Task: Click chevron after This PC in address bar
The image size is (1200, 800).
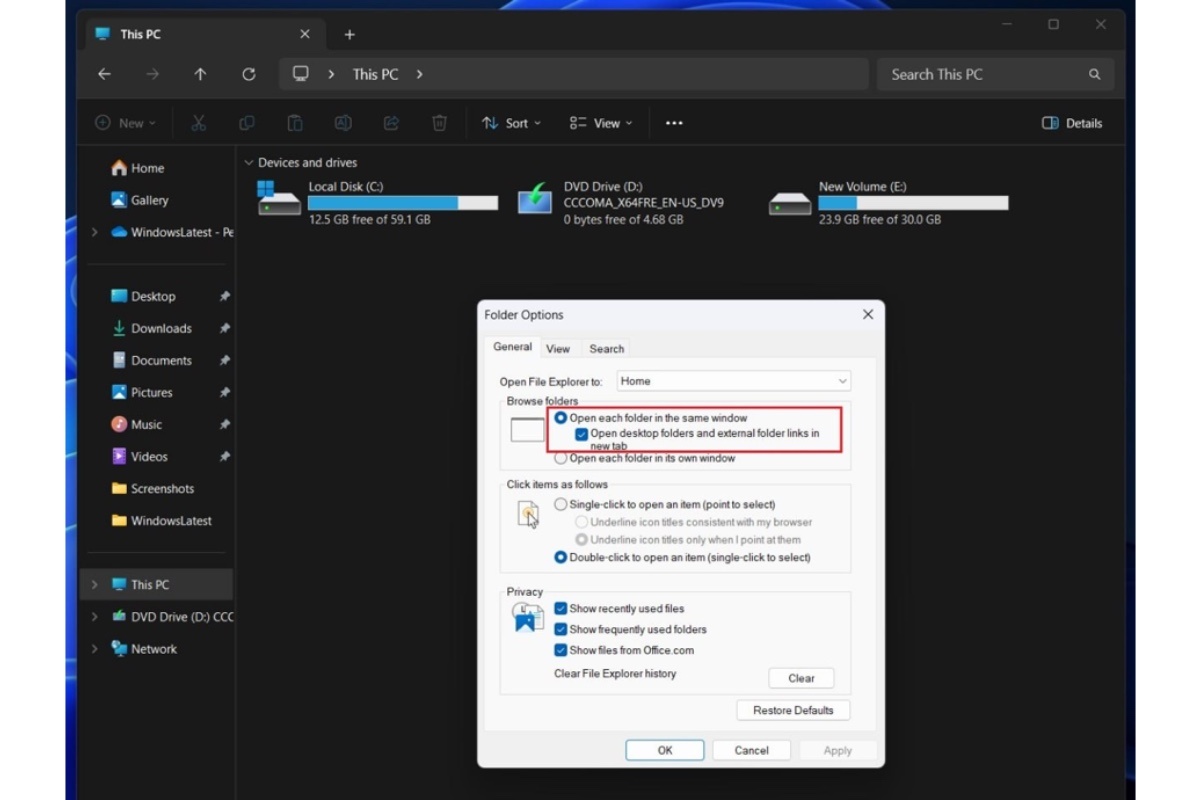Action: point(419,74)
